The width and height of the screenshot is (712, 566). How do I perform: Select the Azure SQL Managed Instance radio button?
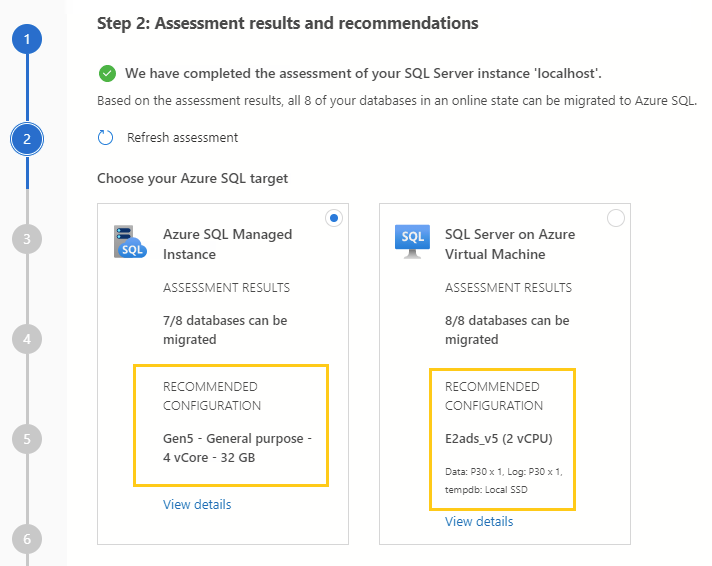point(334,218)
